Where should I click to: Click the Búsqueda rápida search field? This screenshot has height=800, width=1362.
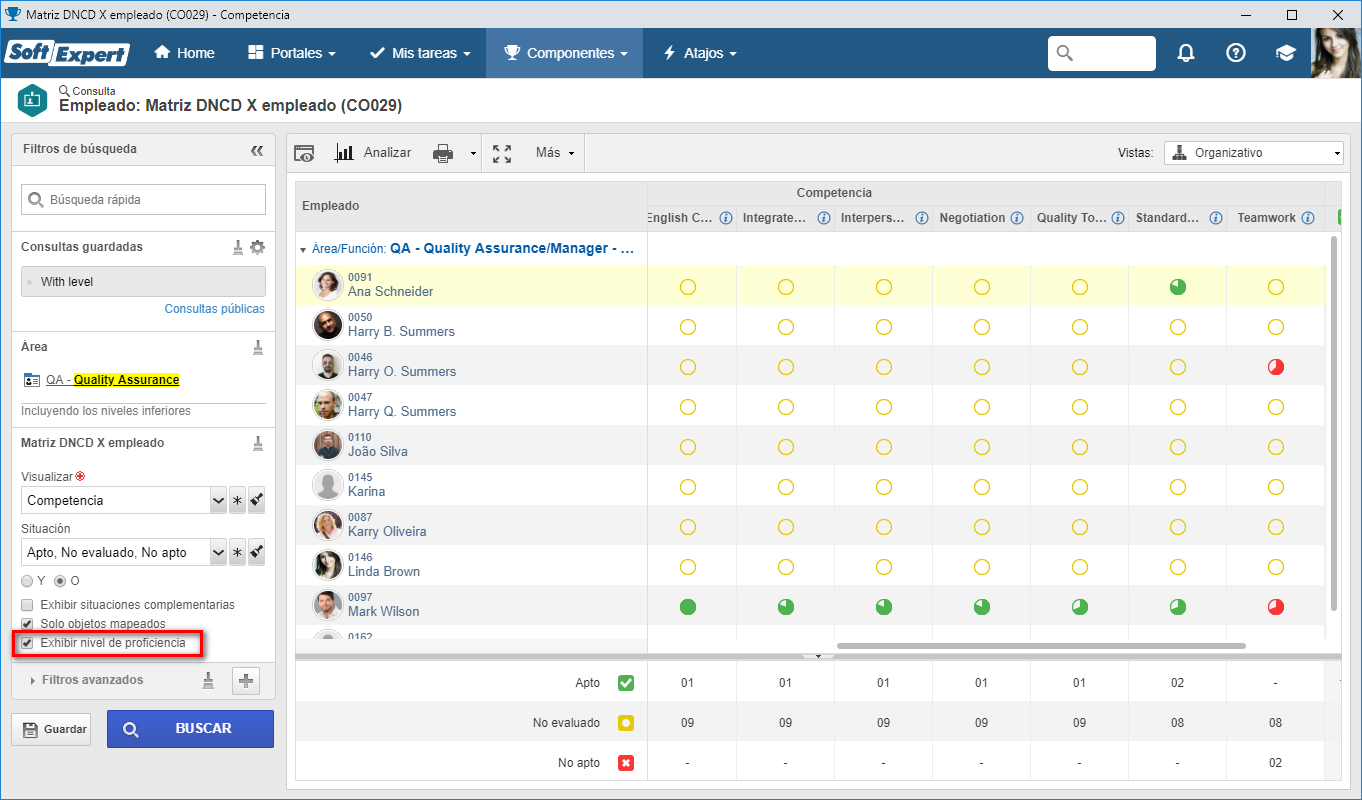click(143, 199)
